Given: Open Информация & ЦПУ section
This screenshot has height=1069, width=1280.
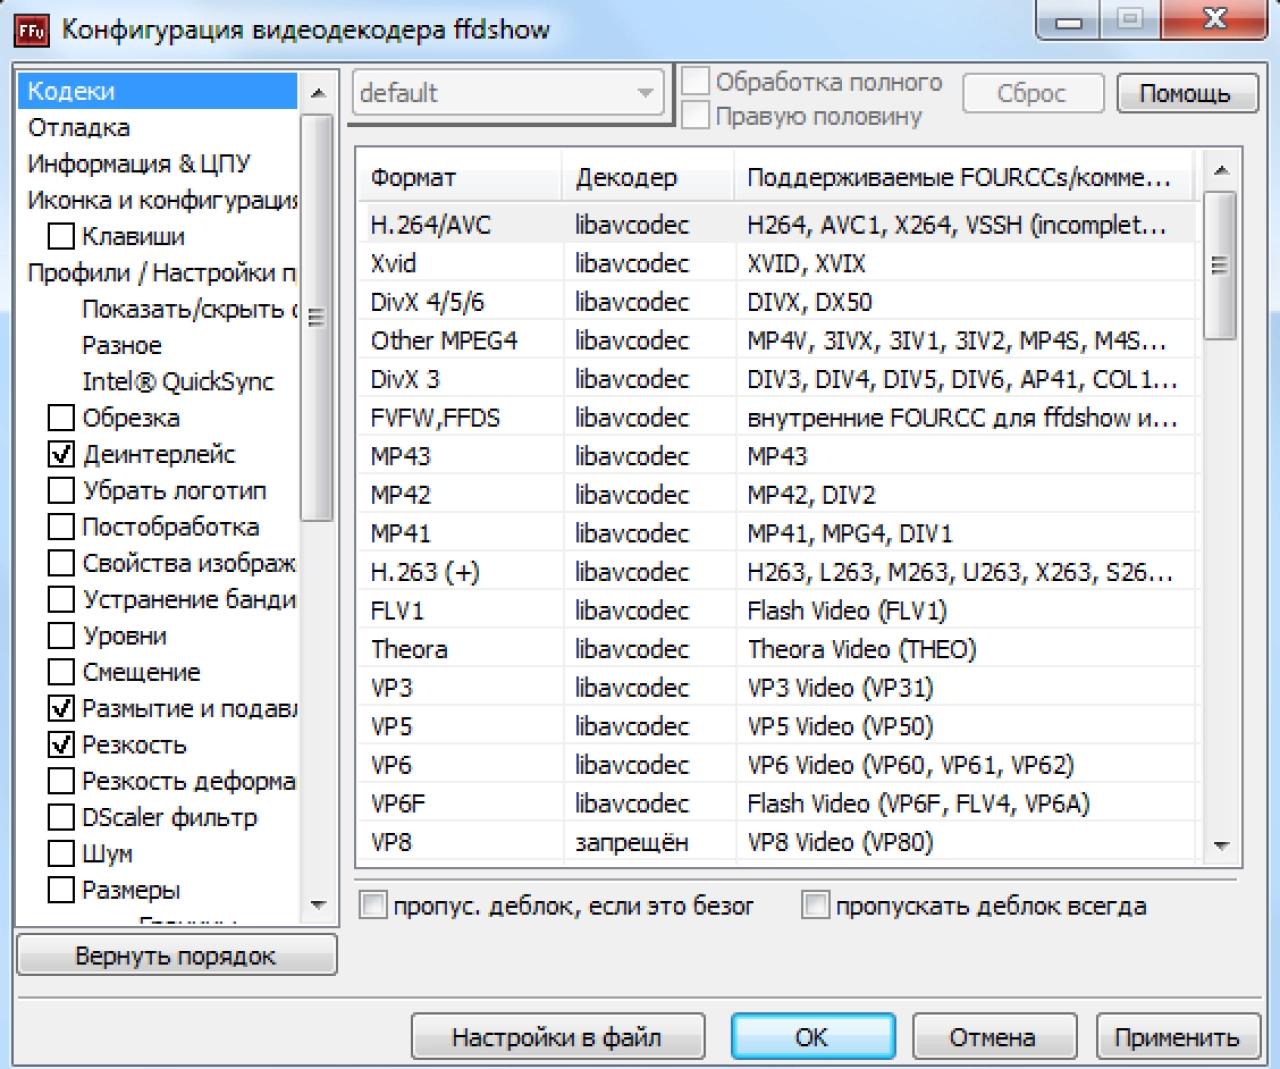Looking at the screenshot, I should (x=139, y=163).
